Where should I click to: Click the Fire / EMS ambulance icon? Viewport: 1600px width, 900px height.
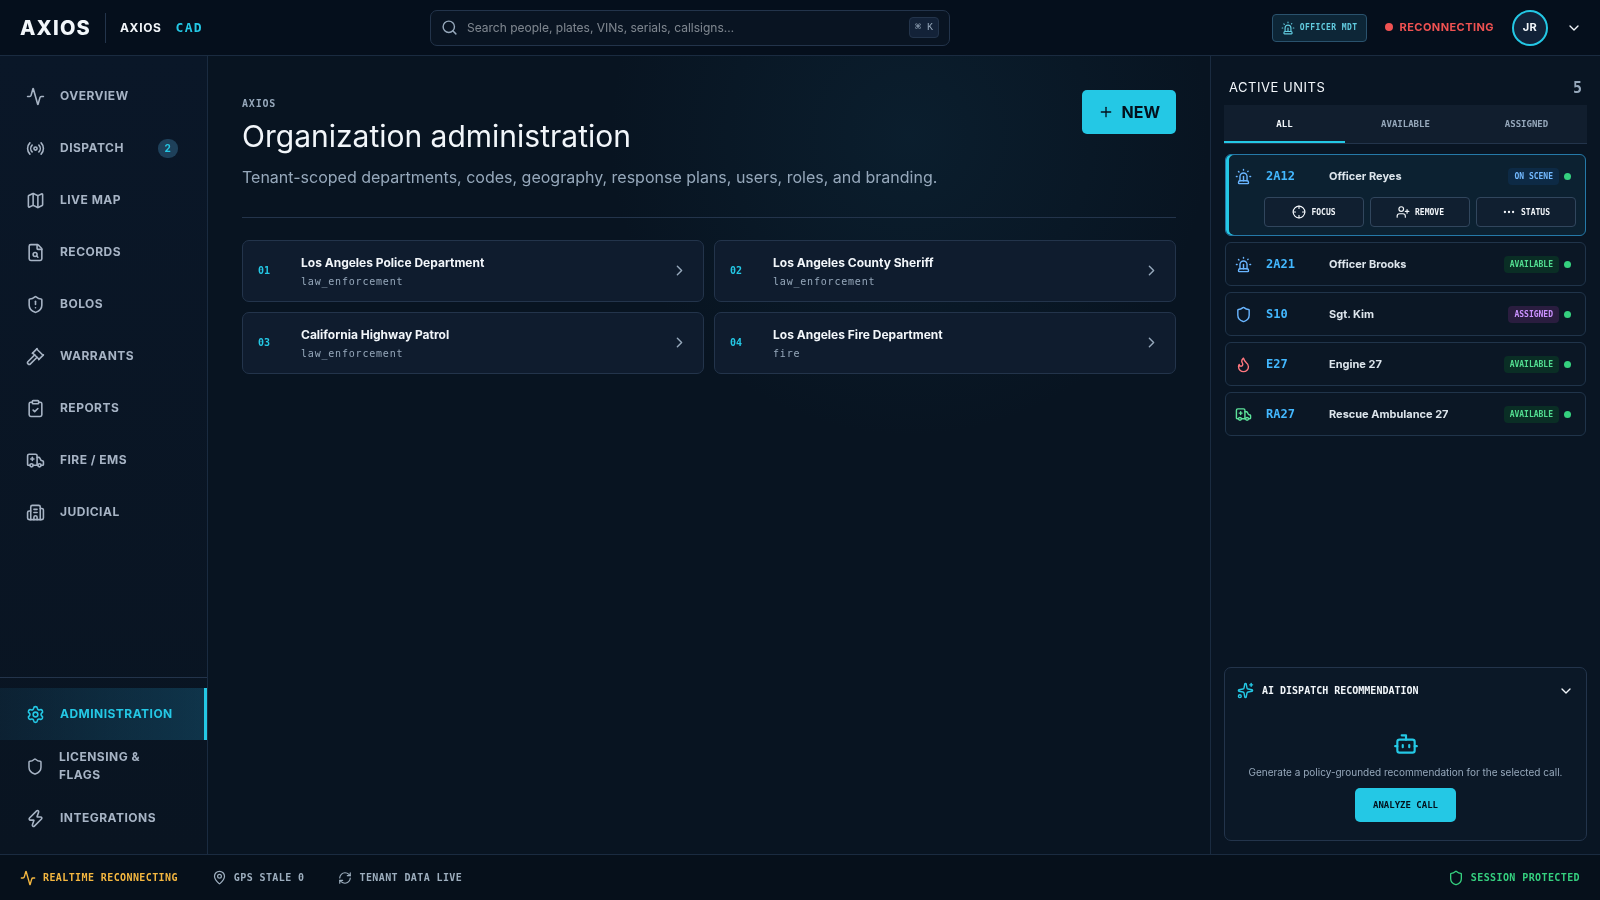36,460
